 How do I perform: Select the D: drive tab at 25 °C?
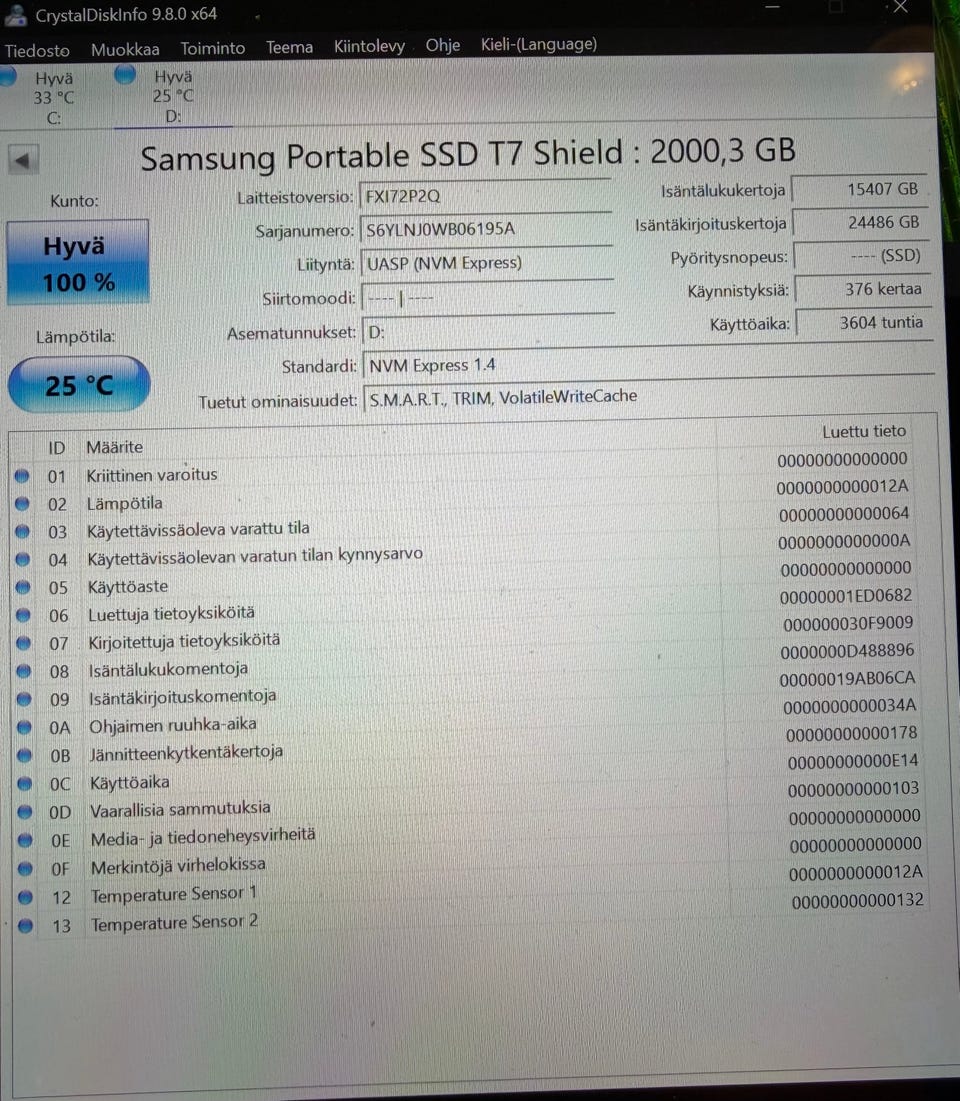pyautogui.click(x=173, y=96)
